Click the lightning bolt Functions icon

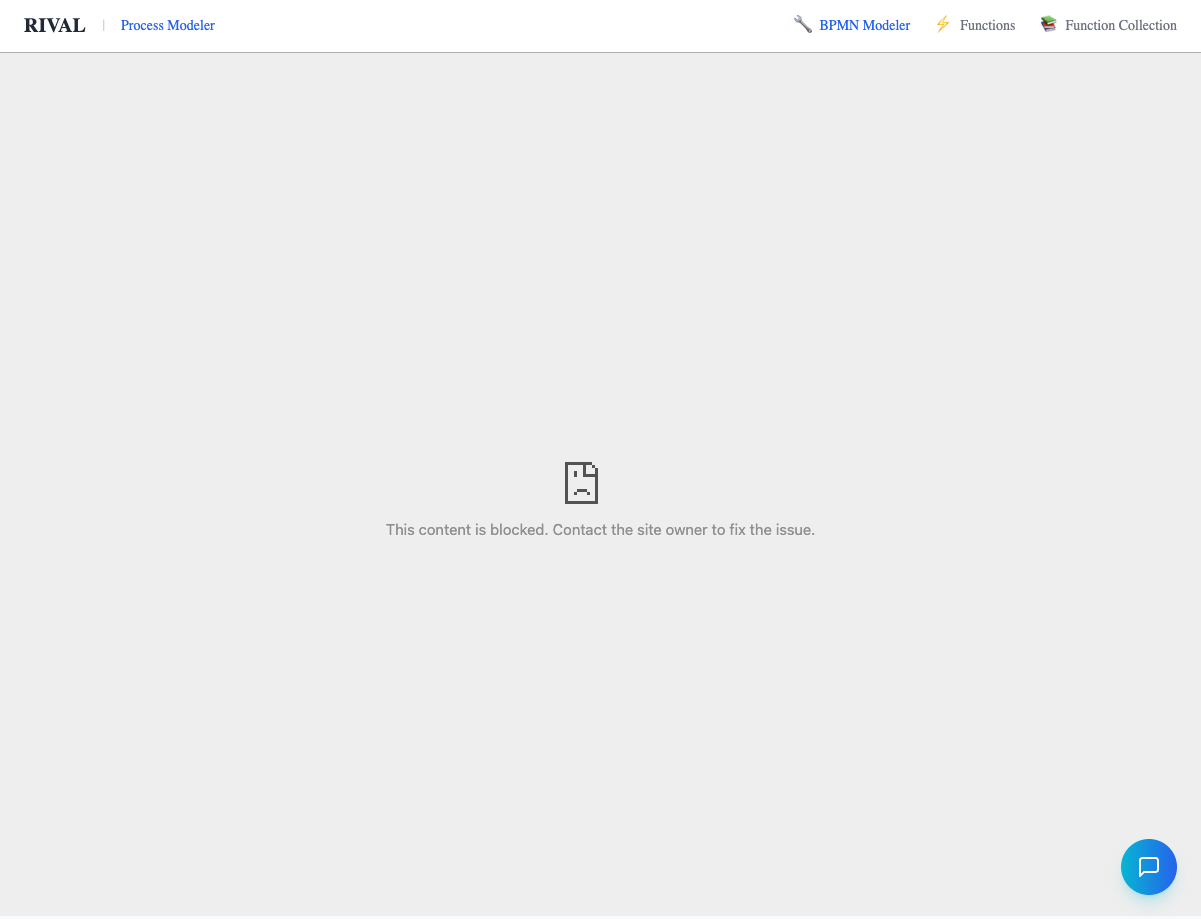click(942, 24)
